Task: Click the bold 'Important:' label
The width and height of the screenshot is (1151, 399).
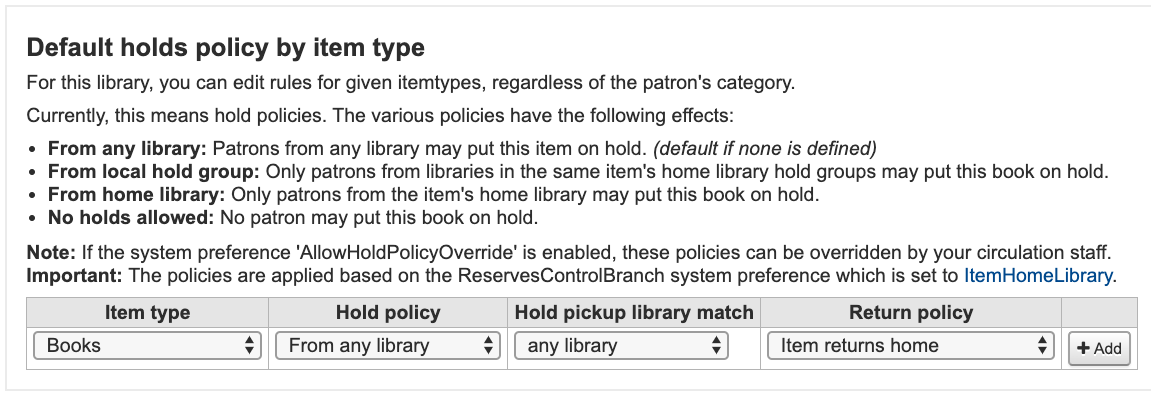Action: pyautogui.click(x=74, y=277)
